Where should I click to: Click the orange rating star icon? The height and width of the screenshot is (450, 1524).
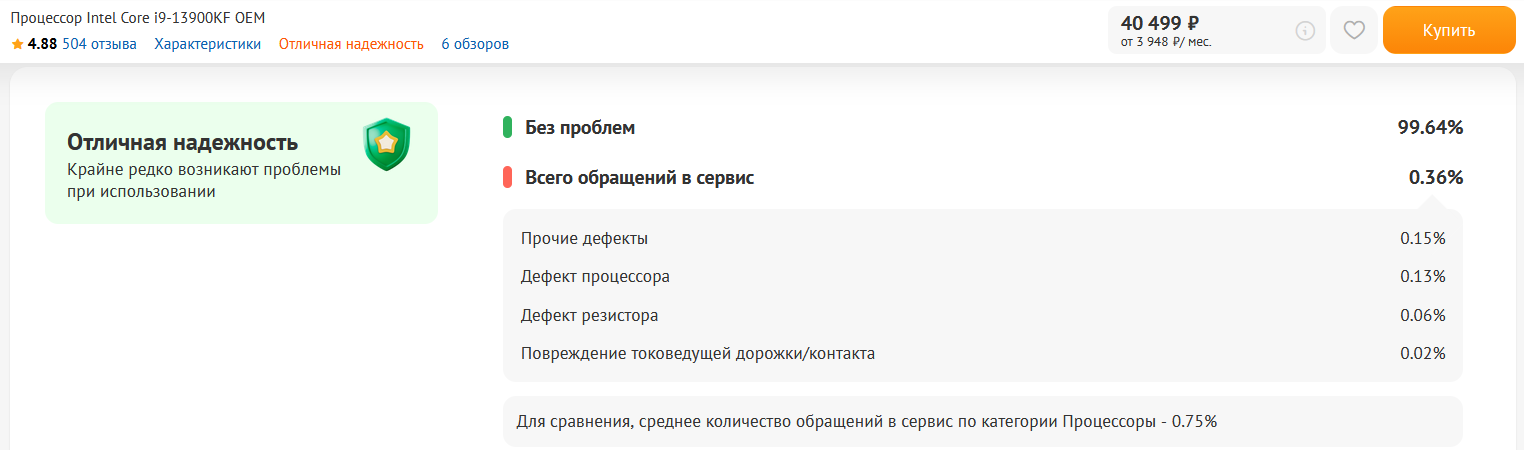coord(17,44)
